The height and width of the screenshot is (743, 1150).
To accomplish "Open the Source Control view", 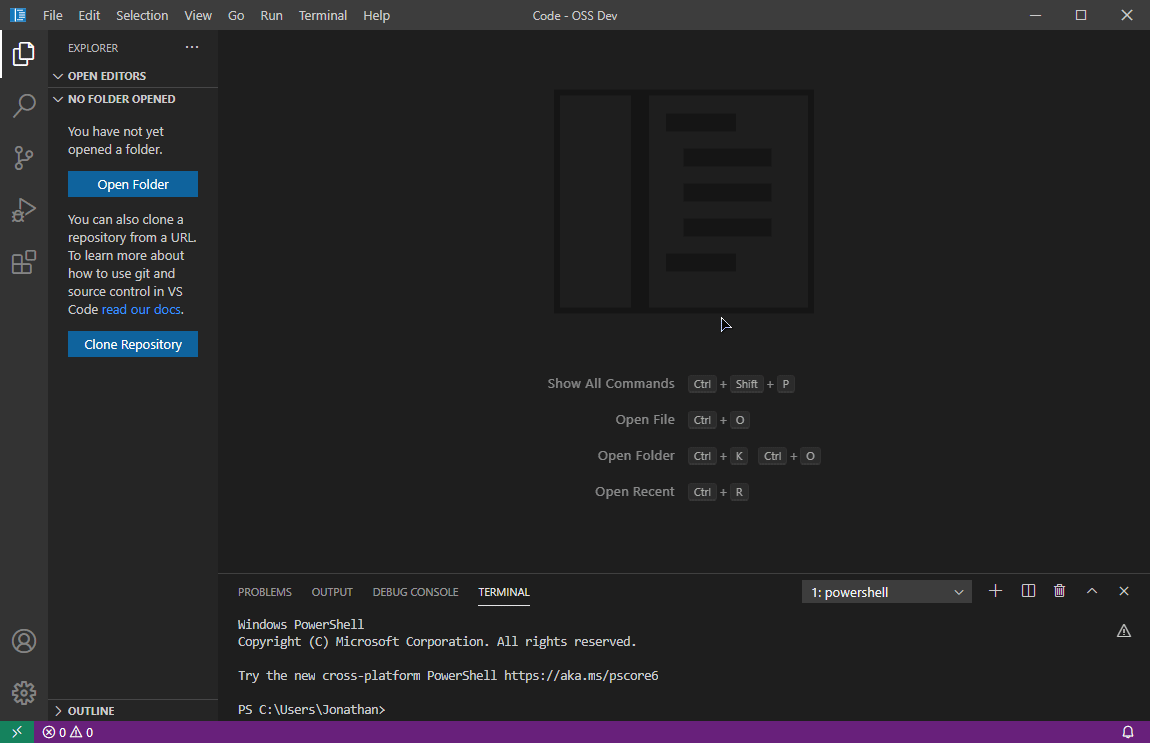I will [x=24, y=158].
